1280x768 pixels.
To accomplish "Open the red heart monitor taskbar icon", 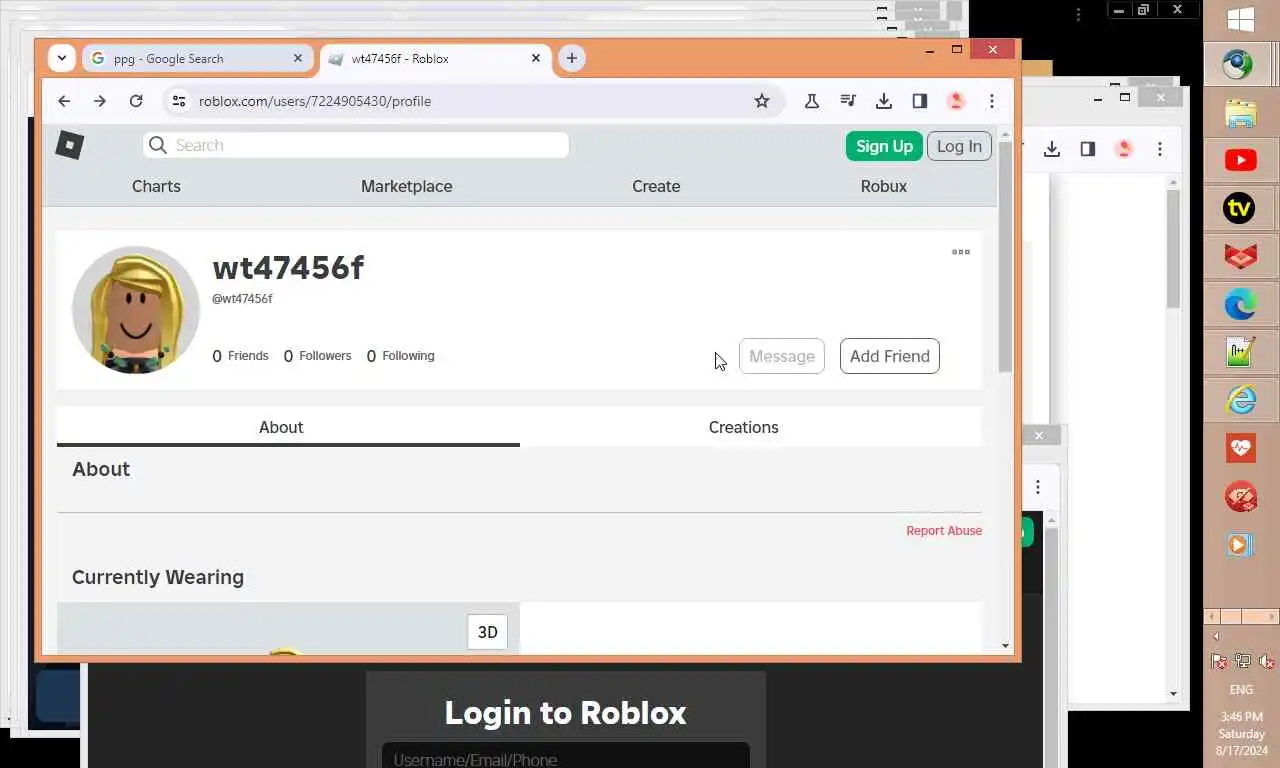I will [x=1241, y=448].
